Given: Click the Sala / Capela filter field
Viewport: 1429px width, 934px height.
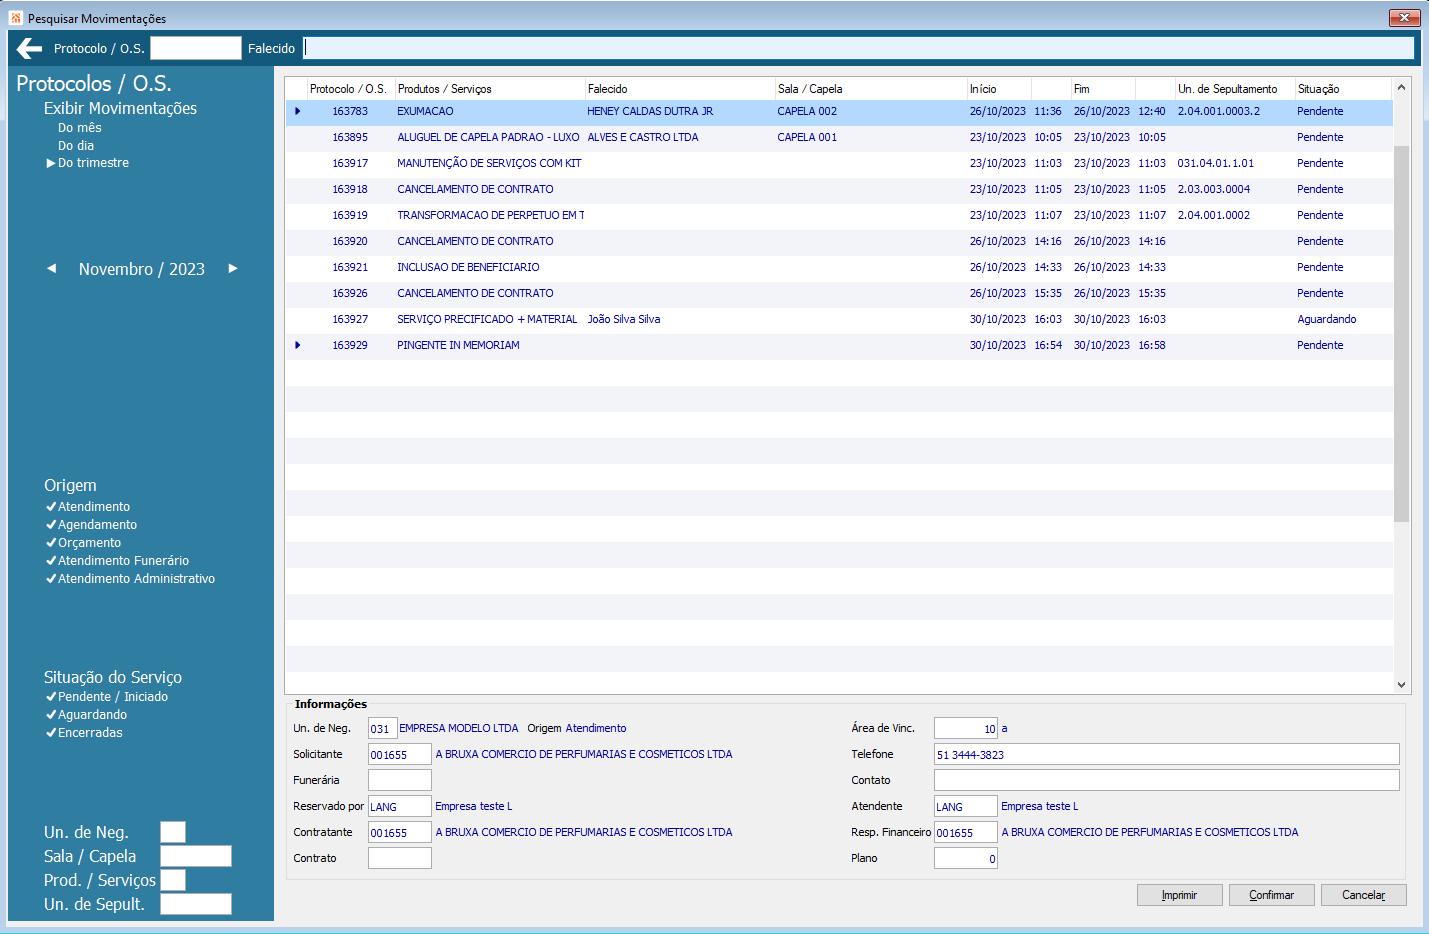Looking at the screenshot, I should click(x=196, y=856).
